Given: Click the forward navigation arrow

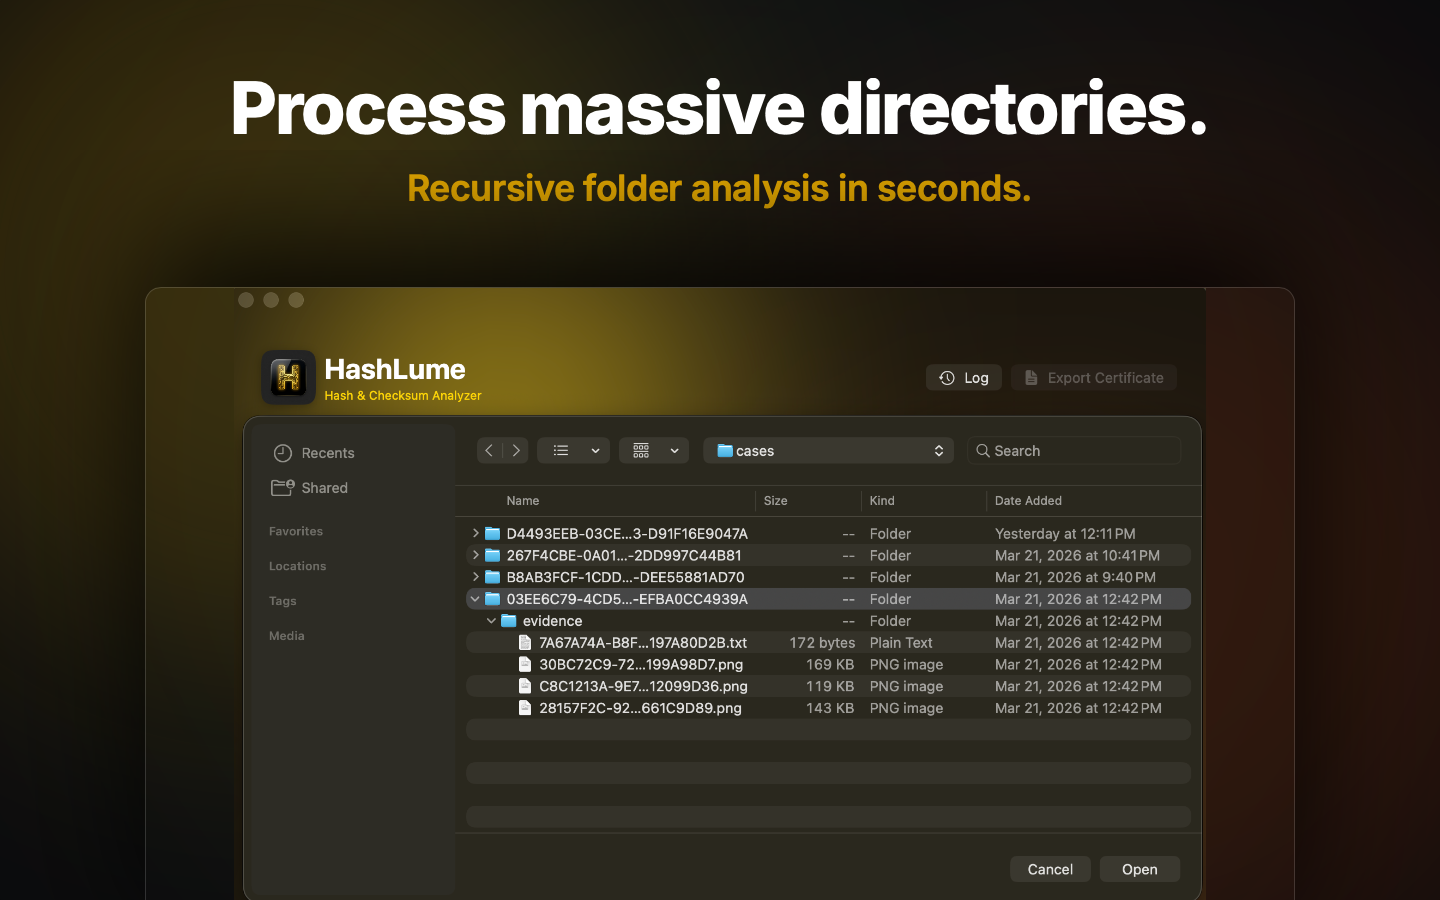Looking at the screenshot, I should point(516,450).
